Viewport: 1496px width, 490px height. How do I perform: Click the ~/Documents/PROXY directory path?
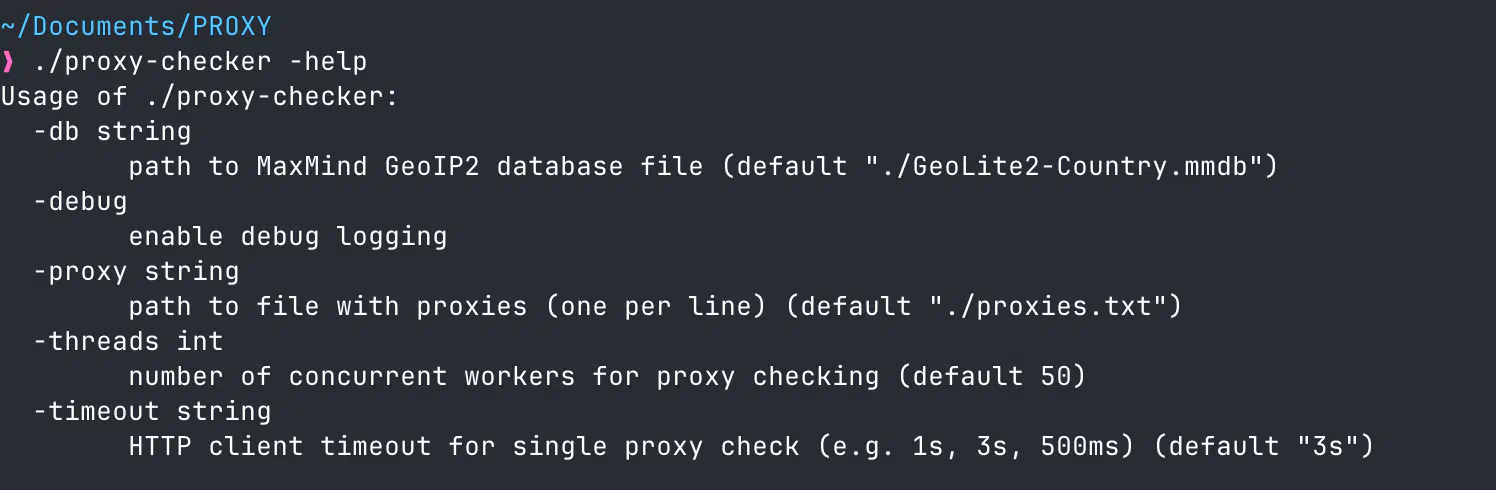point(136,26)
